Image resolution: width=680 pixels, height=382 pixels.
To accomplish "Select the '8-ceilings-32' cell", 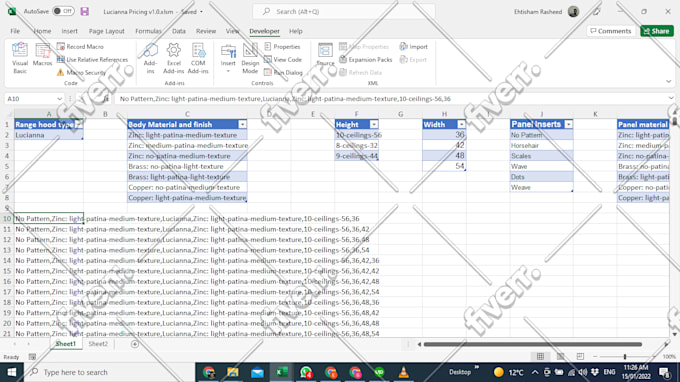I will (x=356, y=145).
